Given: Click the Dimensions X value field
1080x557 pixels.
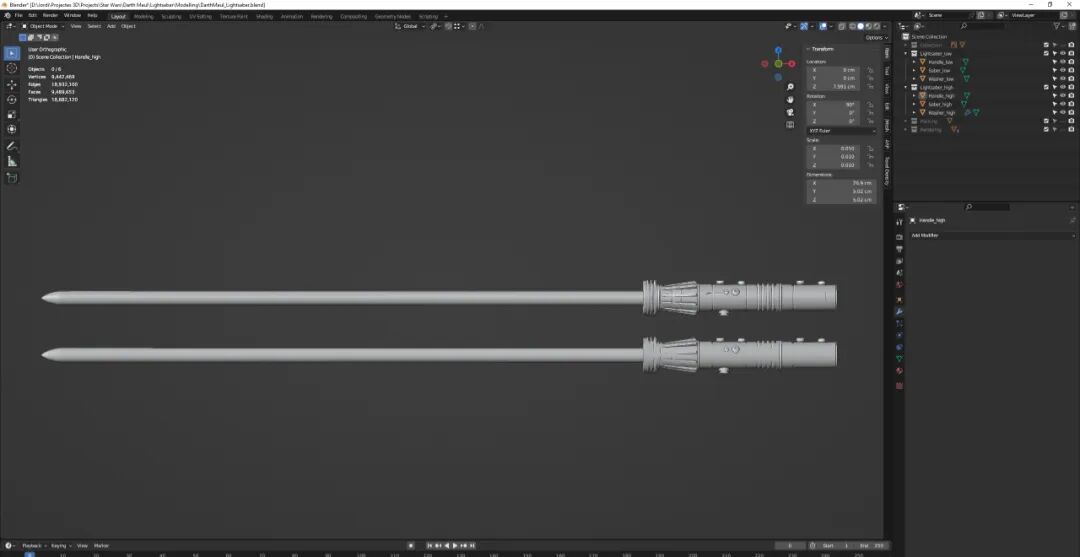Looking at the screenshot, I should tap(842, 182).
